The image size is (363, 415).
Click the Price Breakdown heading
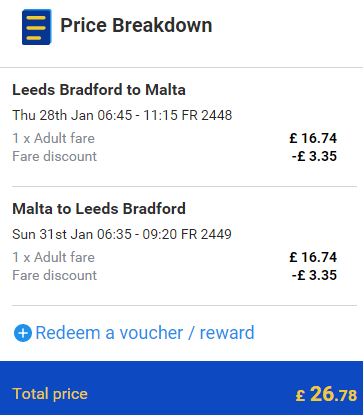click(136, 26)
